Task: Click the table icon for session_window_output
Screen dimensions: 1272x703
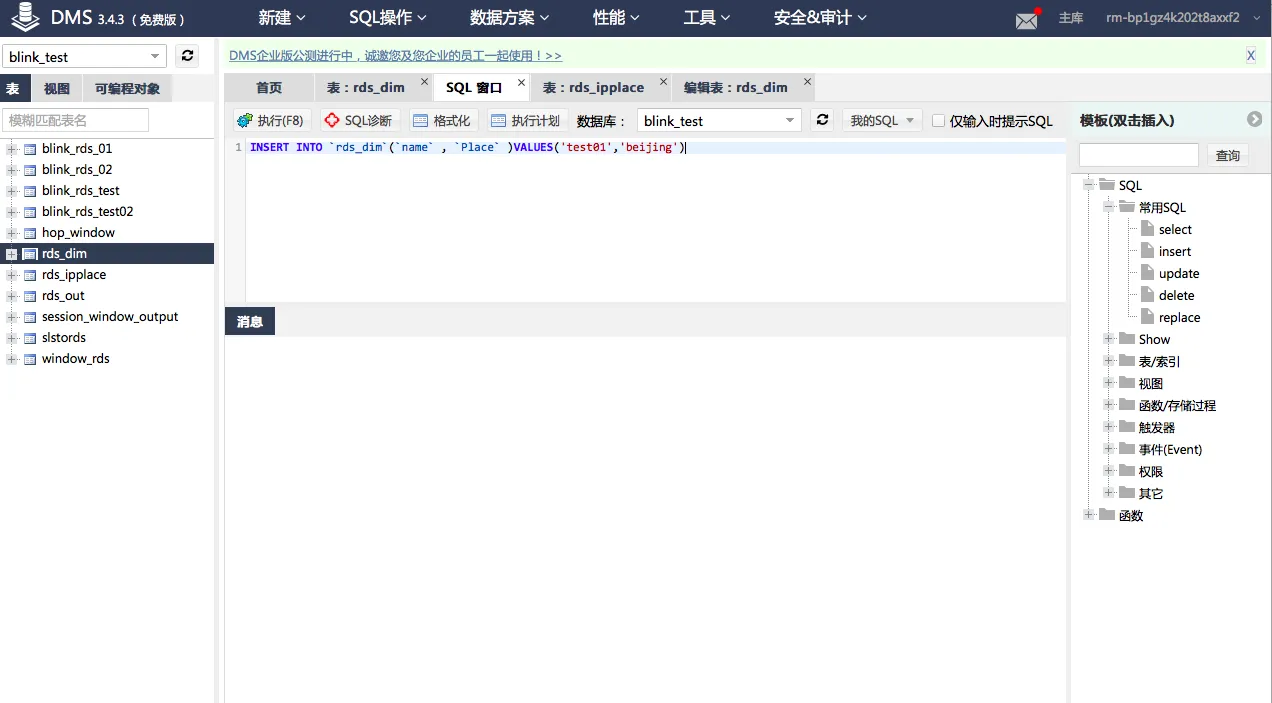Action: point(30,317)
